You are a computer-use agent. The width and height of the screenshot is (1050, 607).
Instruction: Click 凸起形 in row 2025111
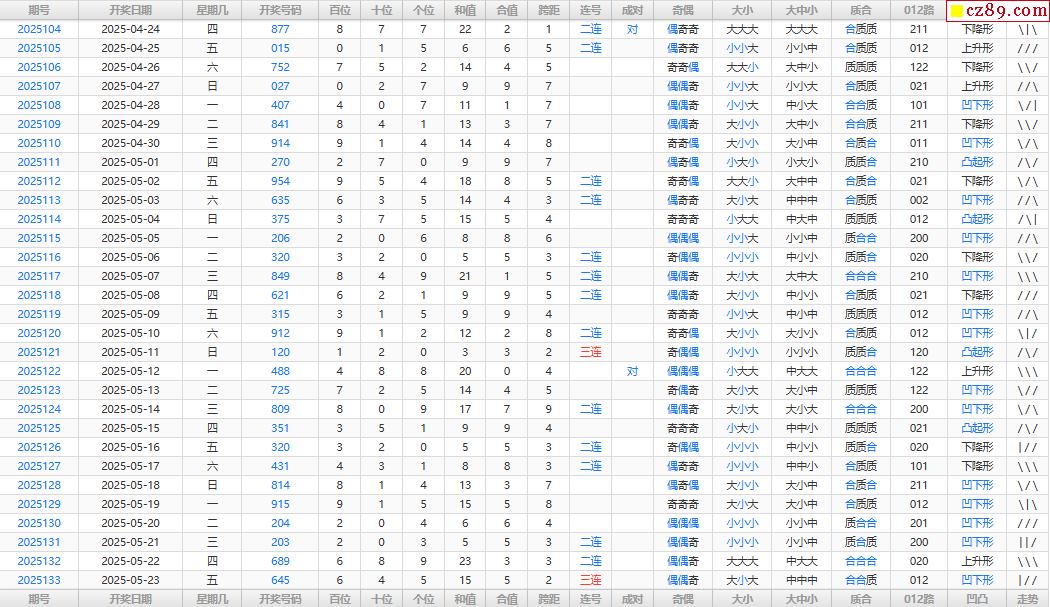(978, 162)
